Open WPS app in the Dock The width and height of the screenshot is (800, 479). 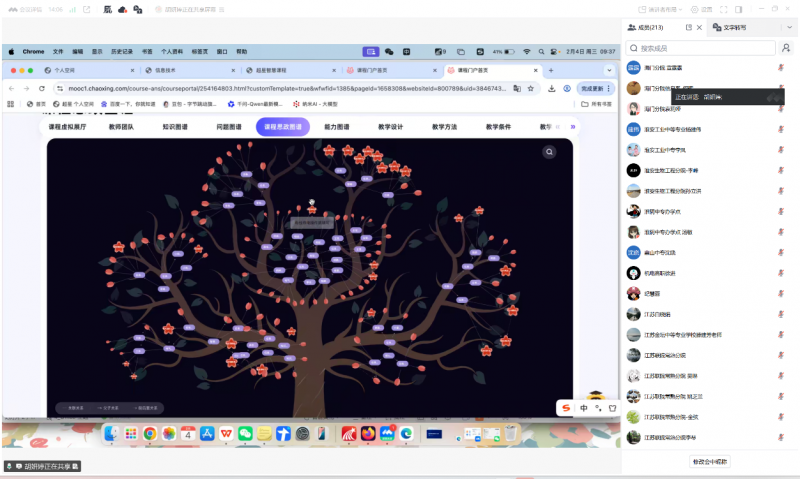(225, 433)
